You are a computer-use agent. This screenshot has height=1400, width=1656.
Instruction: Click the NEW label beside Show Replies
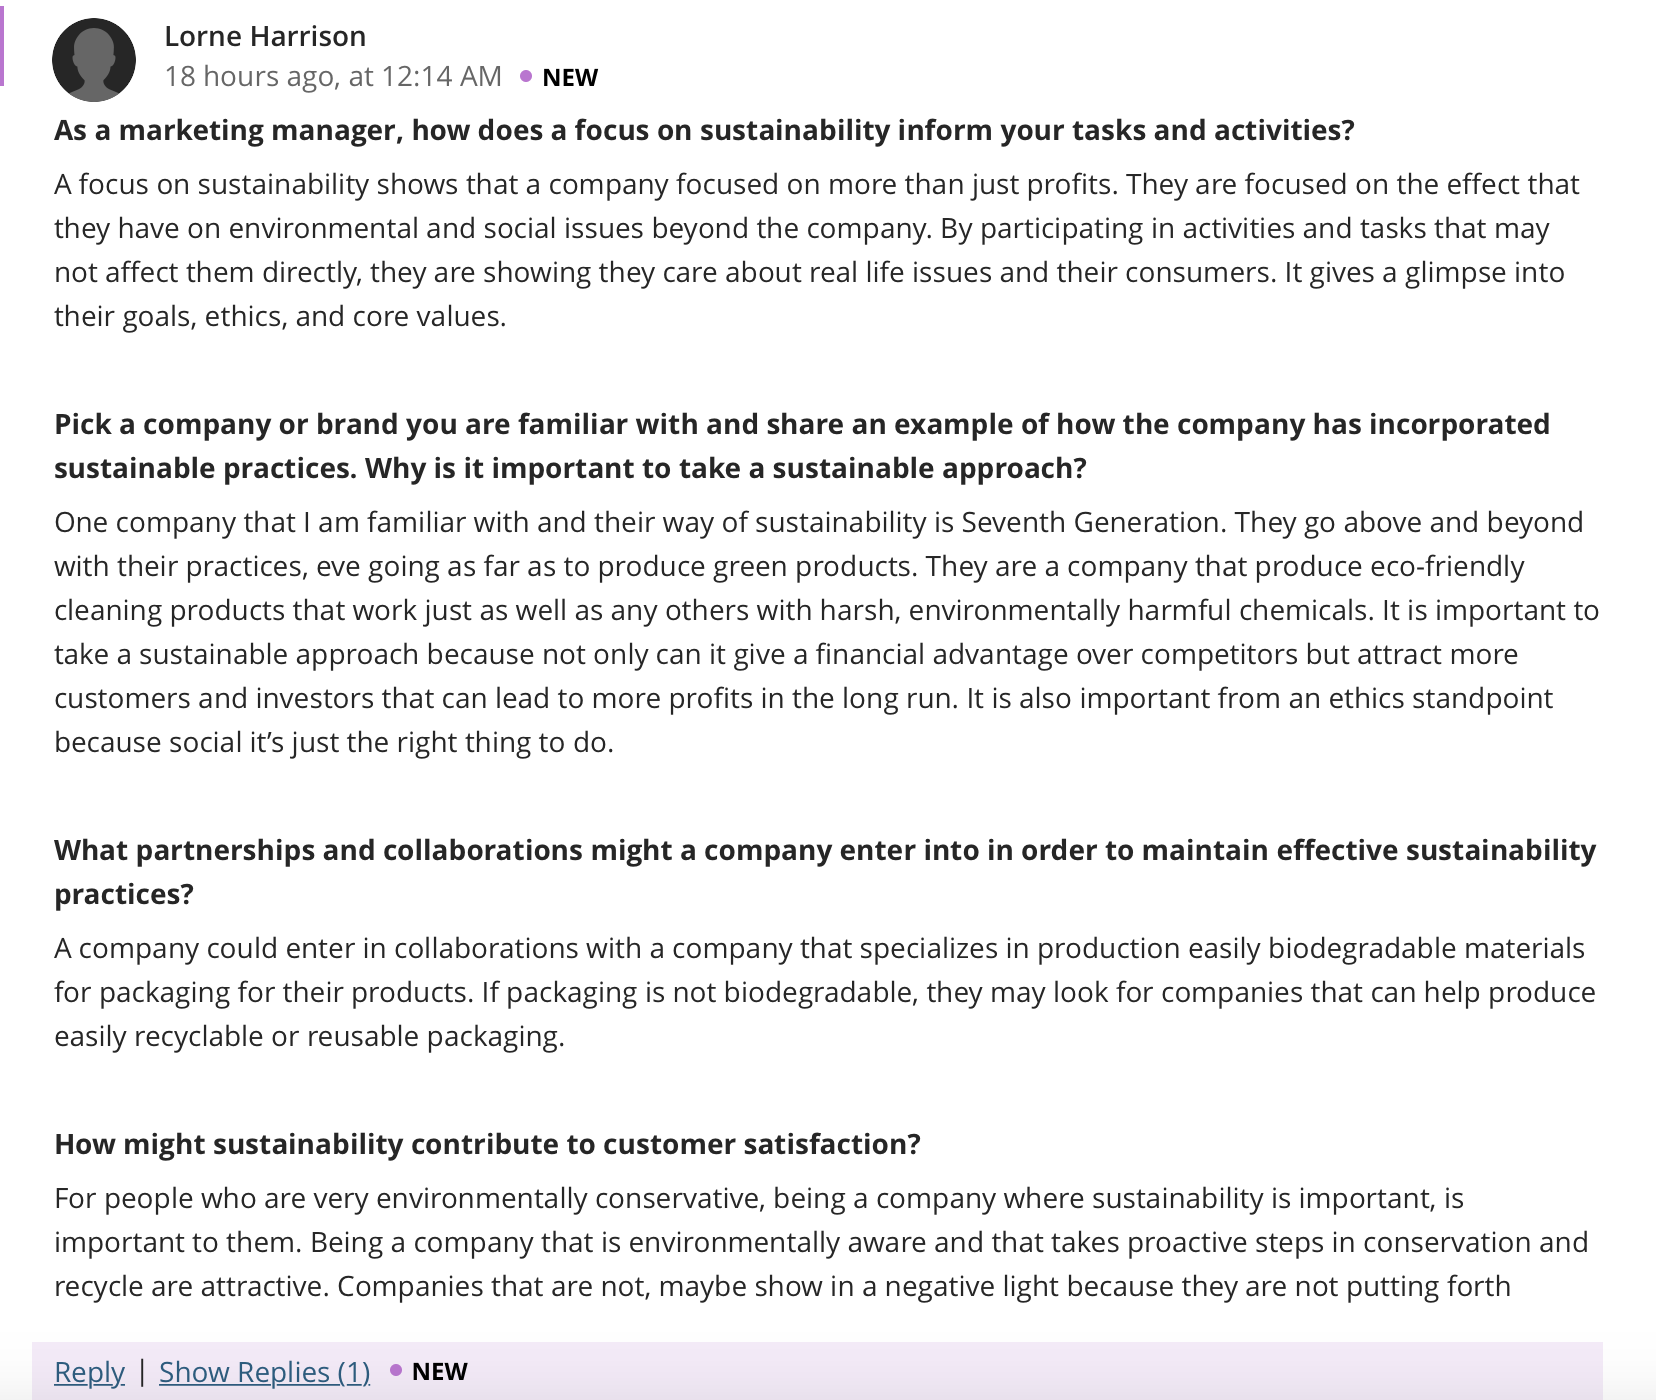(x=440, y=1371)
